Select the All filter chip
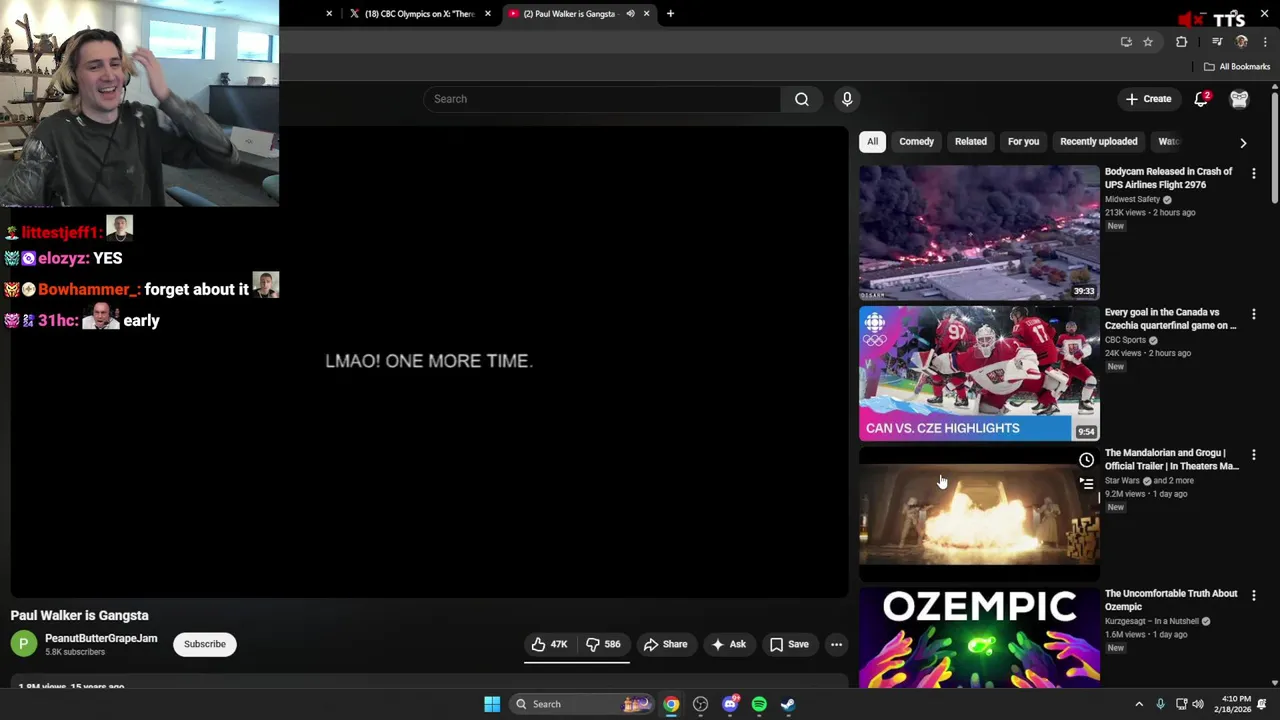The width and height of the screenshot is (1280, 720). tap(872, 142)
